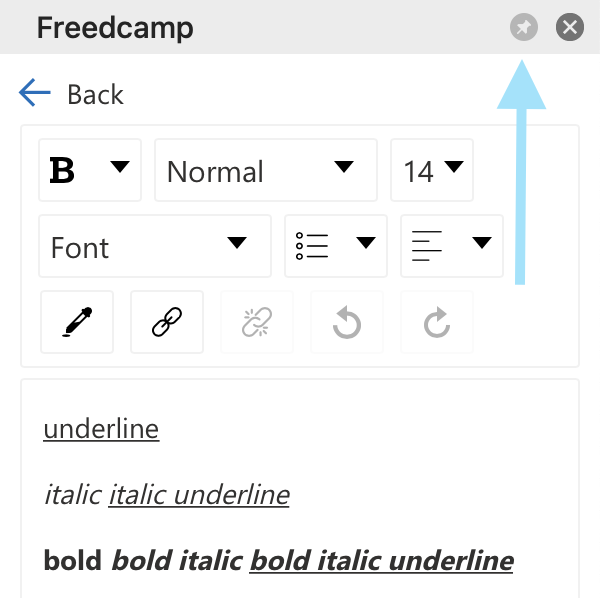Close the Freedcamp panel

[569, 27]
